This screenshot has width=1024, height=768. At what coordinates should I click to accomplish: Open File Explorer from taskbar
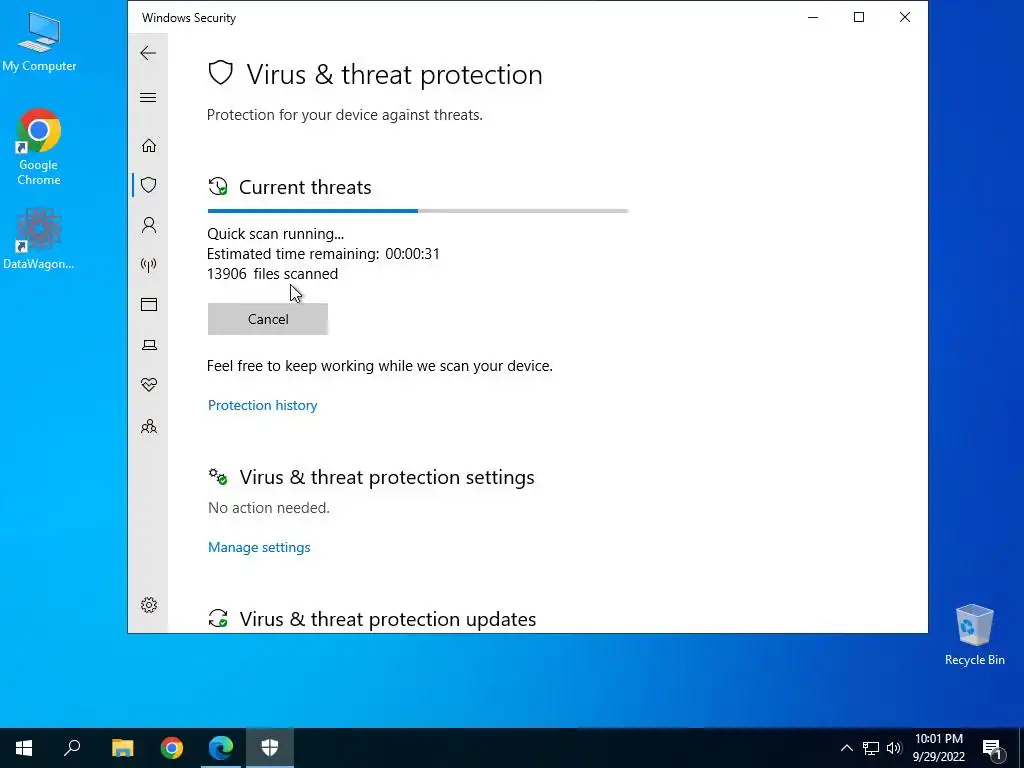(x=122, y=748)
